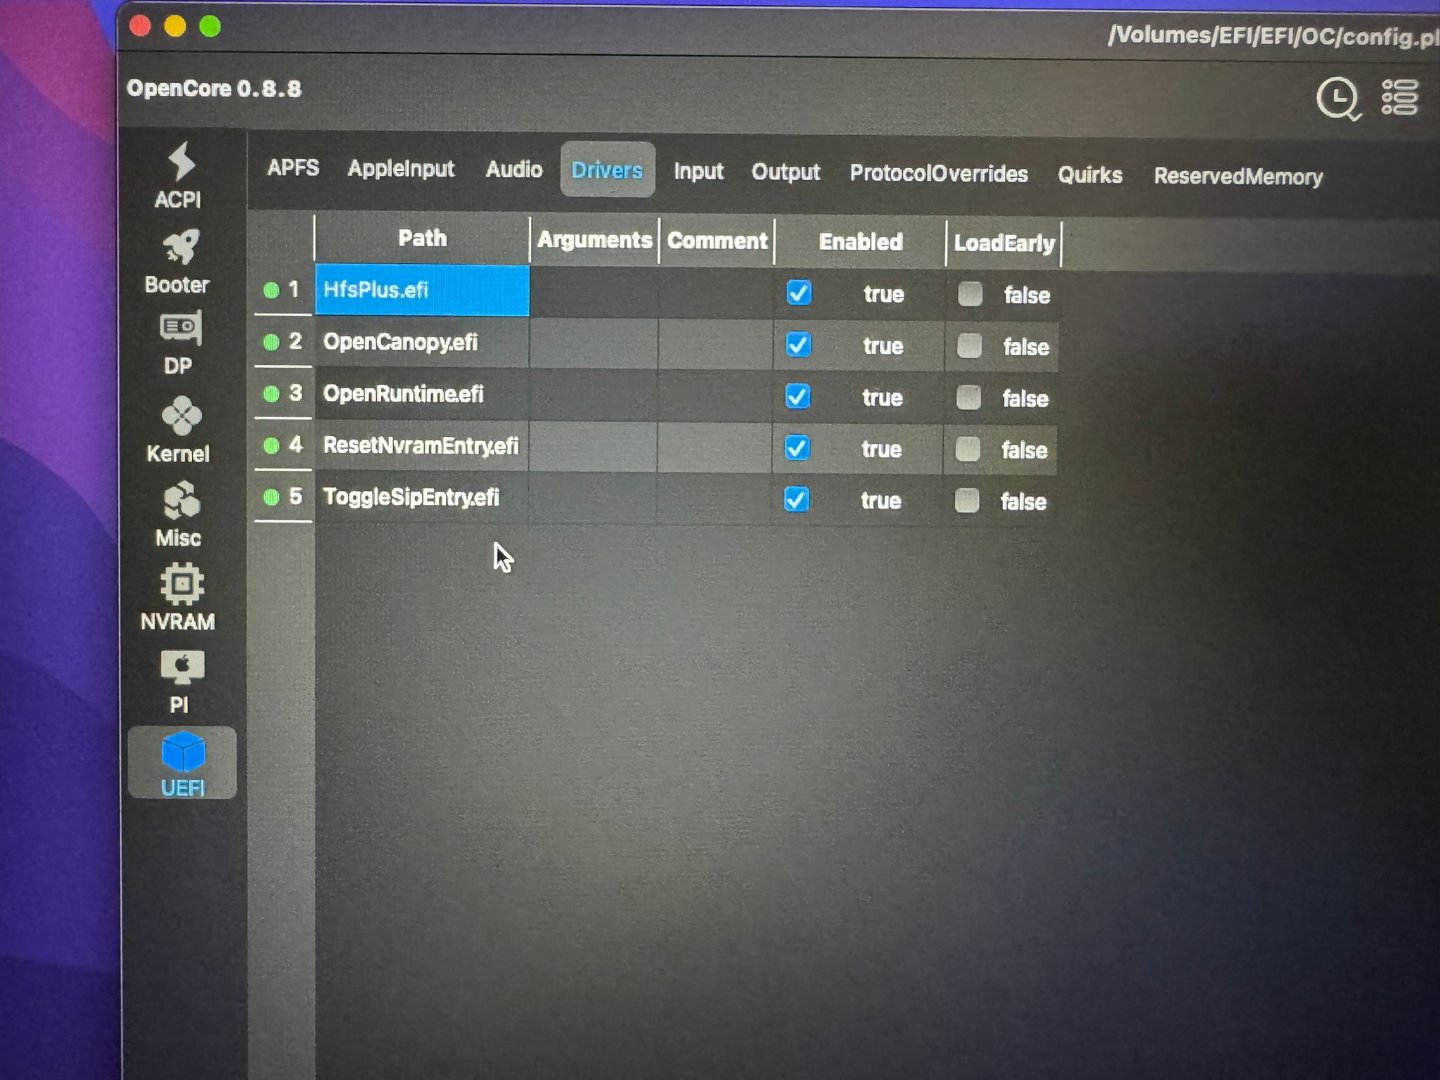Open the Booter rocket section
The image size is (1440, 1080).
point(178,262)
